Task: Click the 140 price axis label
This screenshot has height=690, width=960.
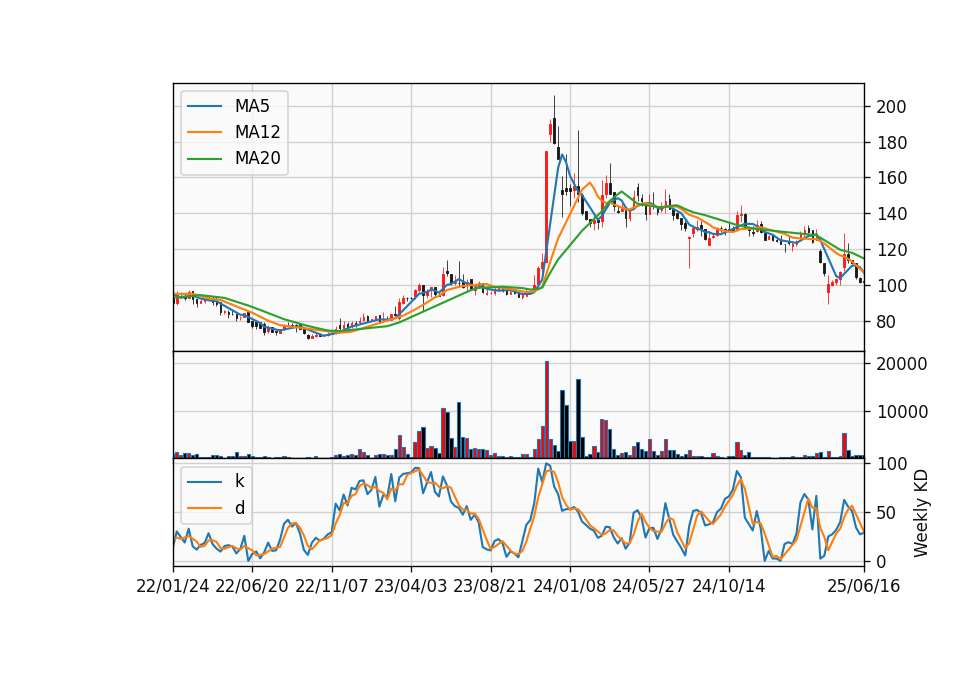Action: (891, 214)
